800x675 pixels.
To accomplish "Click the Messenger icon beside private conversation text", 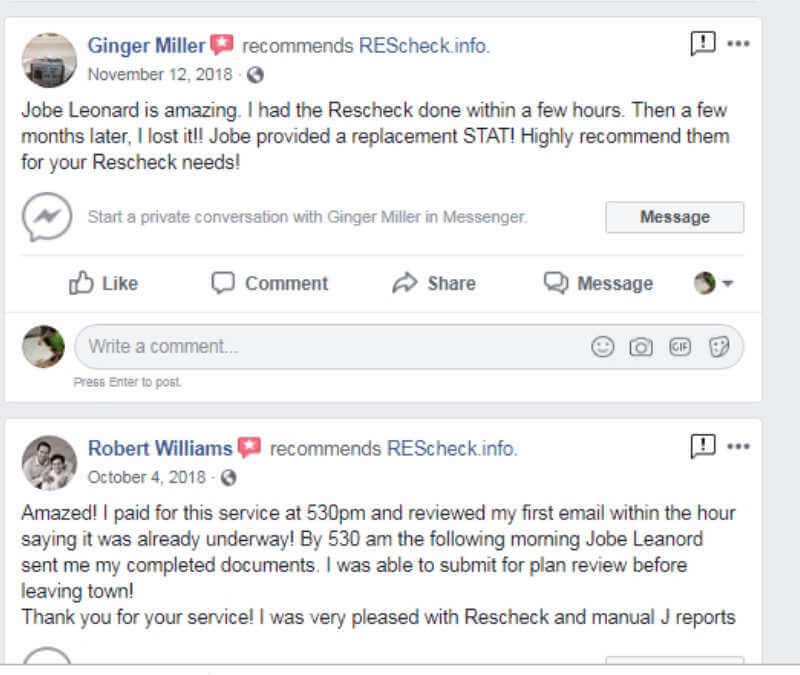I will click(47, 216).
